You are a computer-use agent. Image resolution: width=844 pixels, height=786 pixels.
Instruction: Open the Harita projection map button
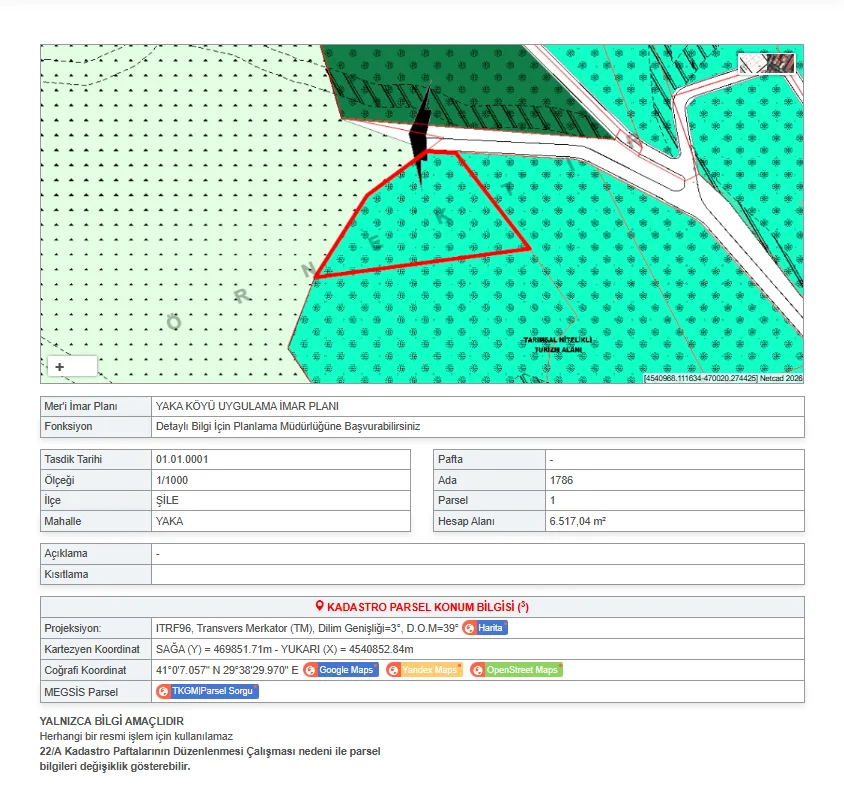coord(485,628)
